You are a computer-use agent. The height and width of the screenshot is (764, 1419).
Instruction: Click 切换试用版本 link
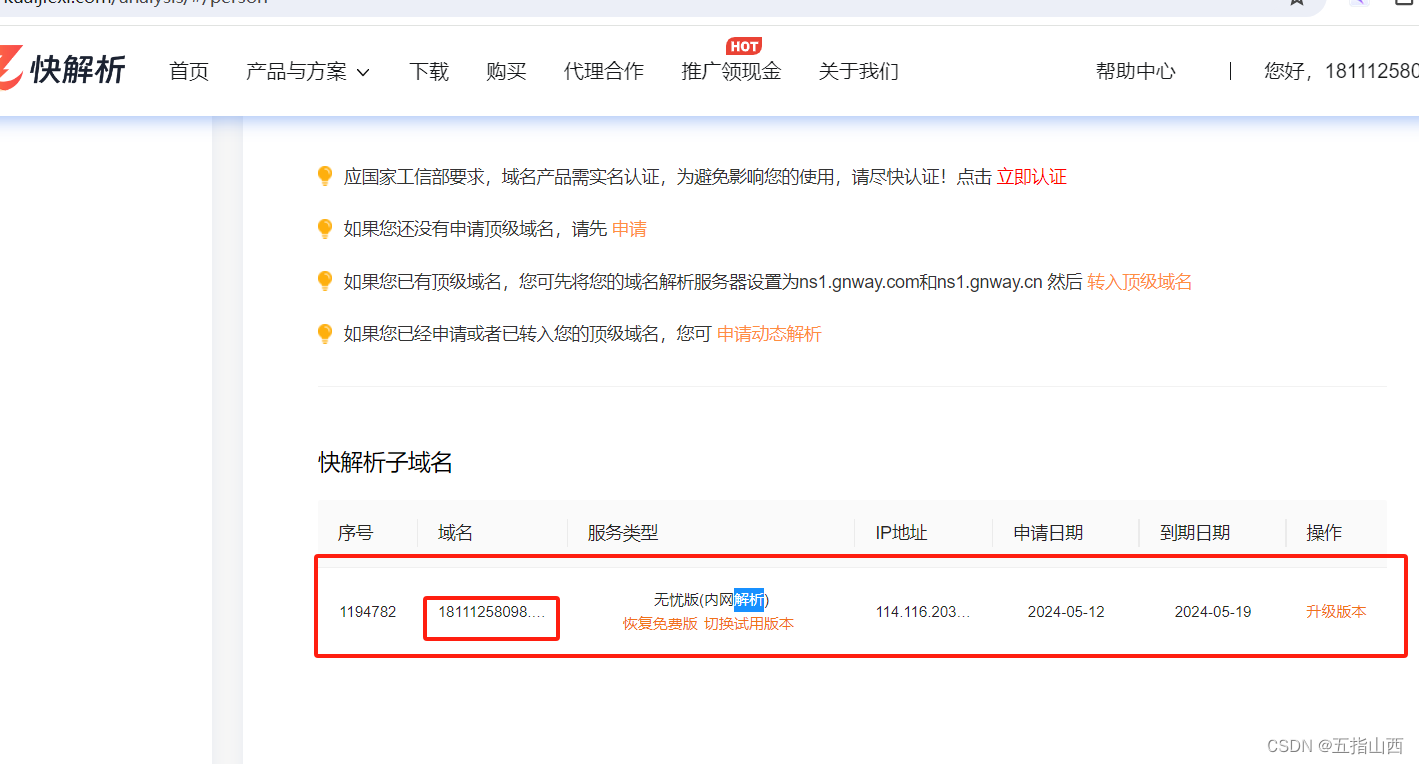point(749,624)
